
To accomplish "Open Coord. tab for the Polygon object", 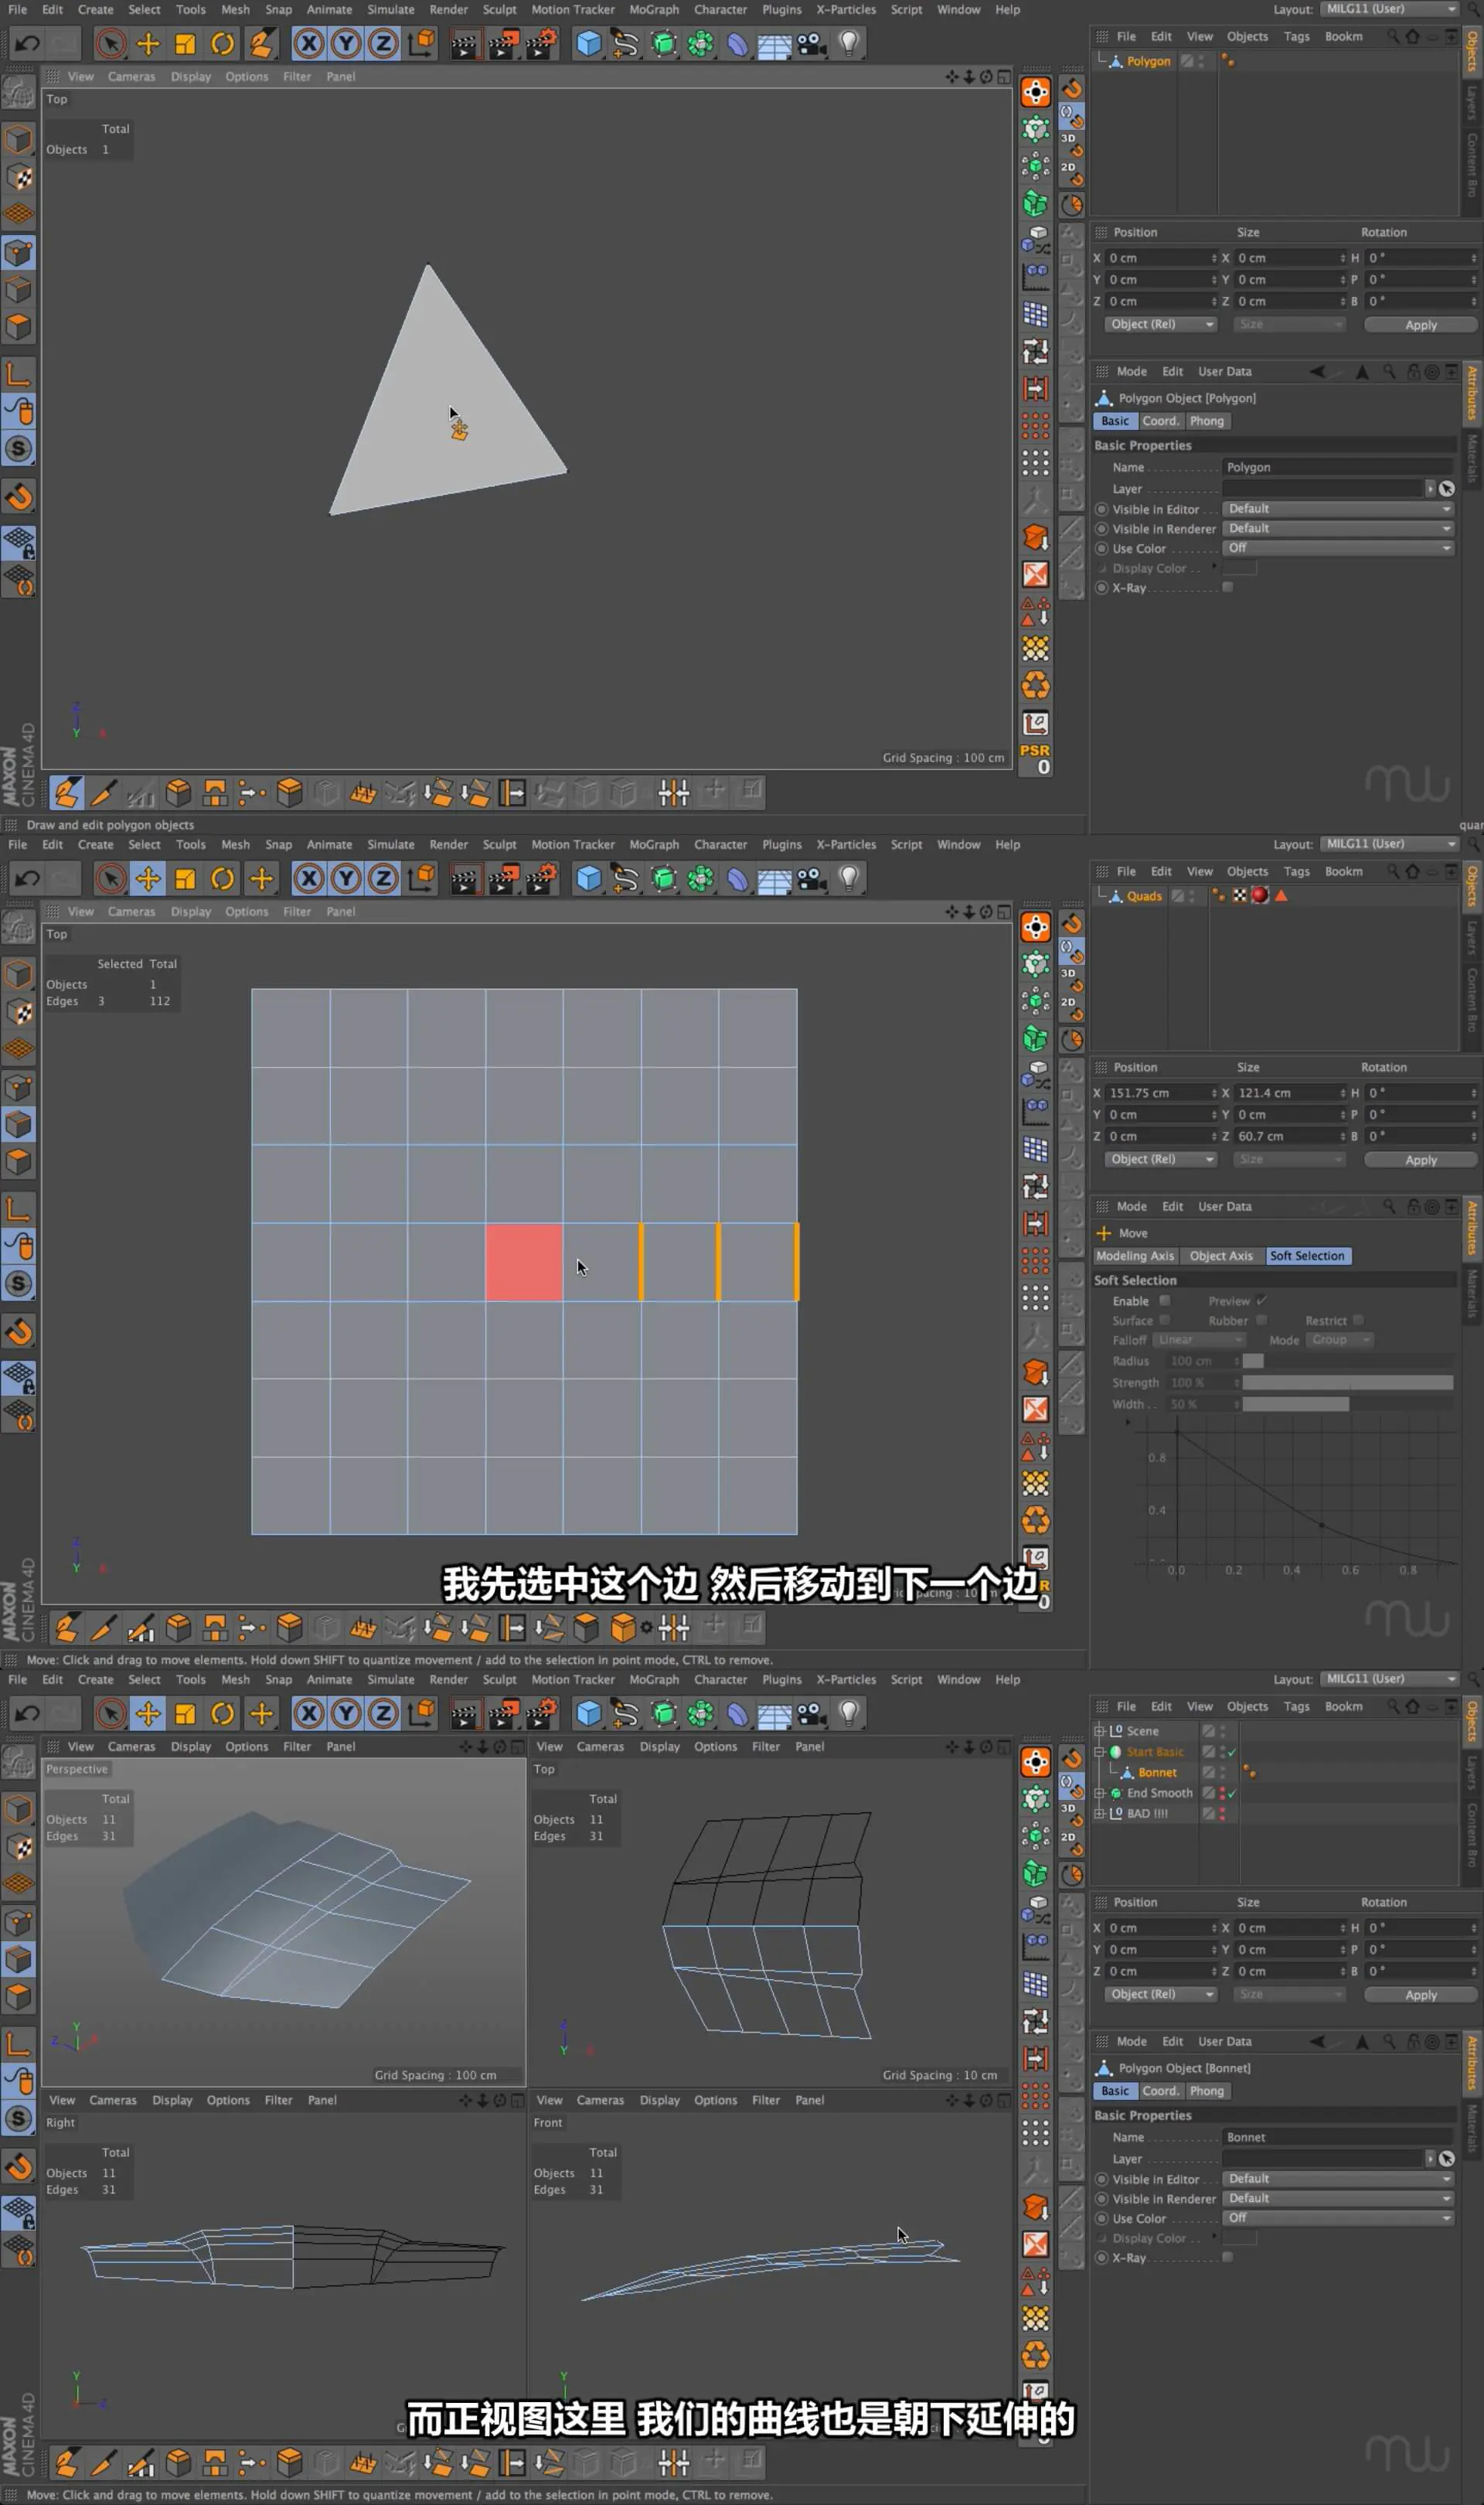I will pyautogui.click(x=1160, y=420).
